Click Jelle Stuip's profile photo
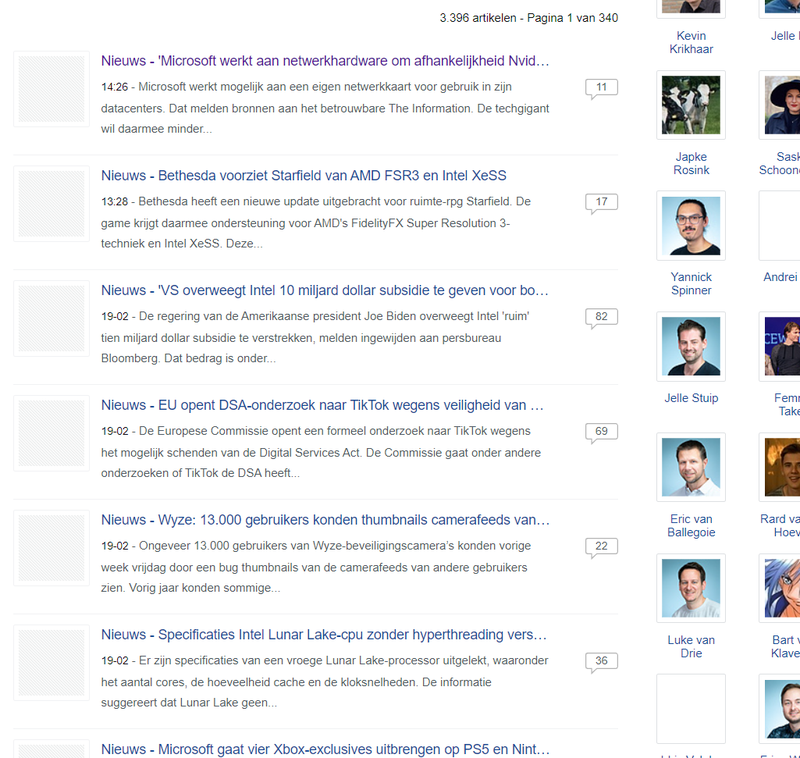The image size is (800, 758). click(691, 346)
